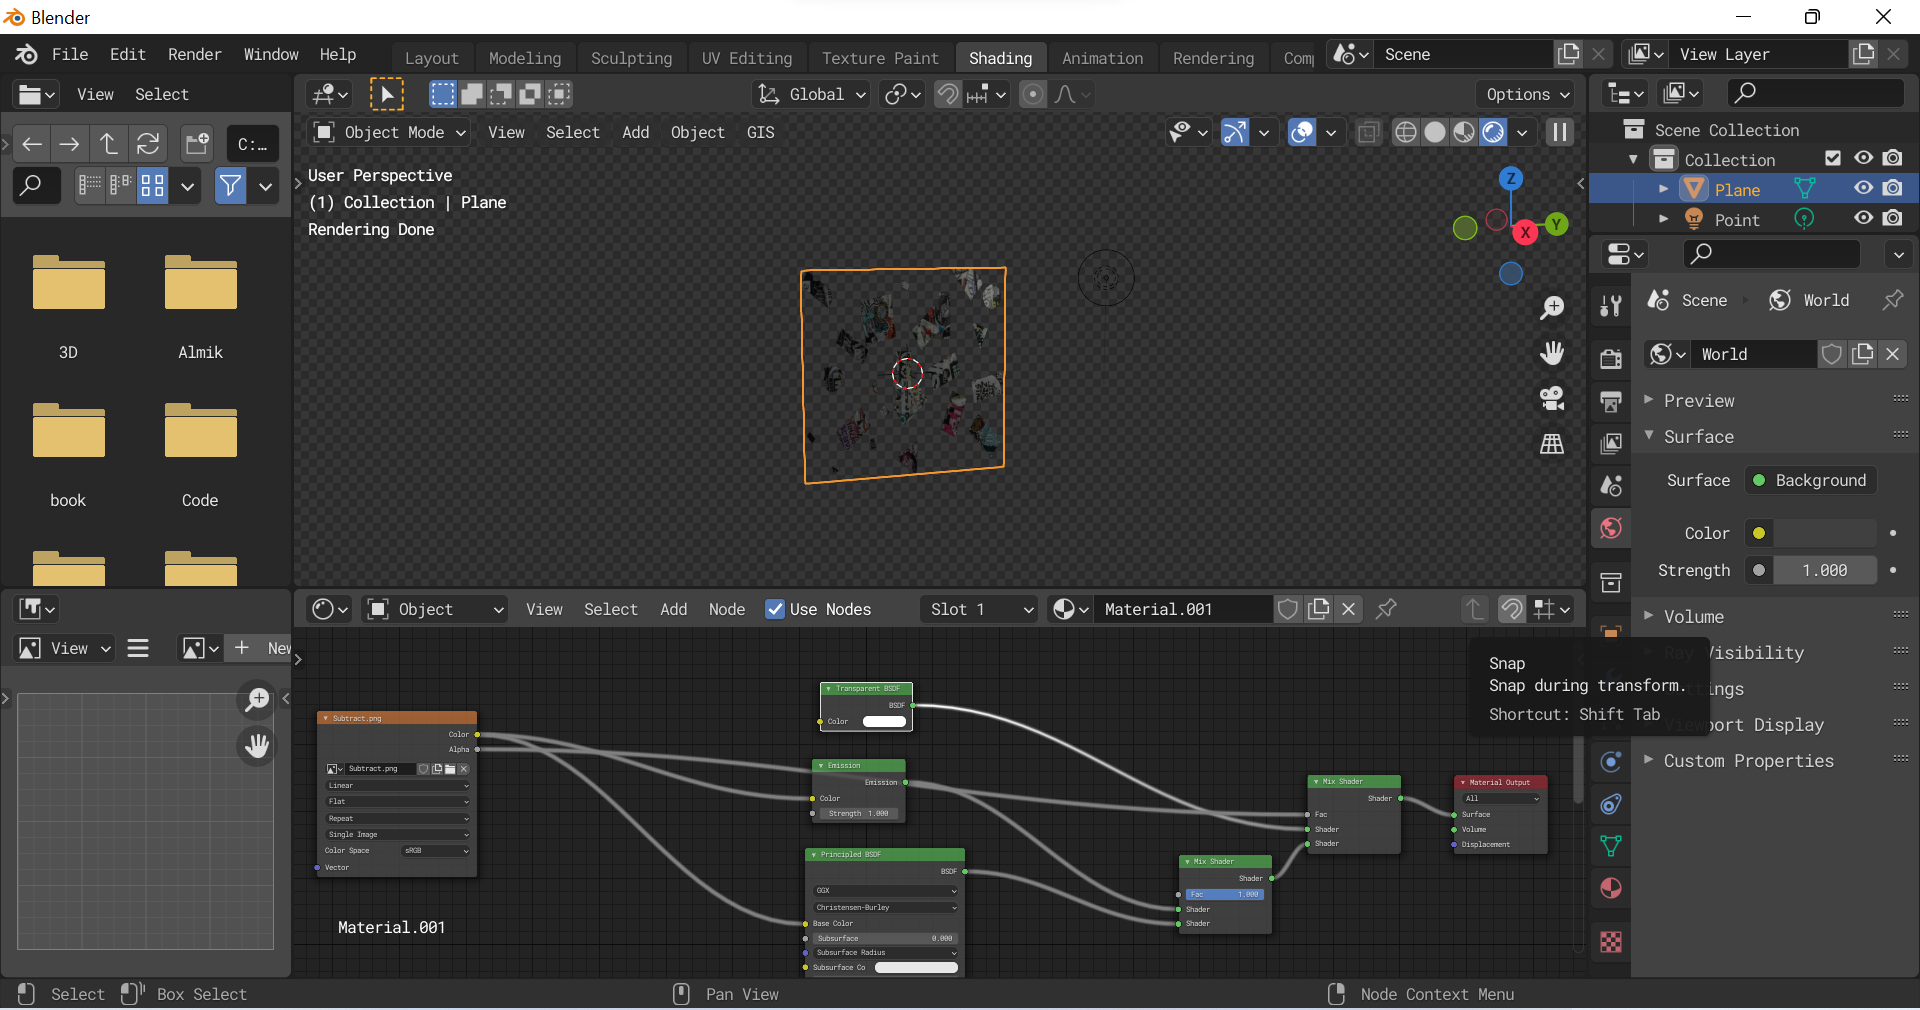This screenshot has width=1920, height=1010.
Task: Click the Background surface shader button
Action: pos(1810,480)
